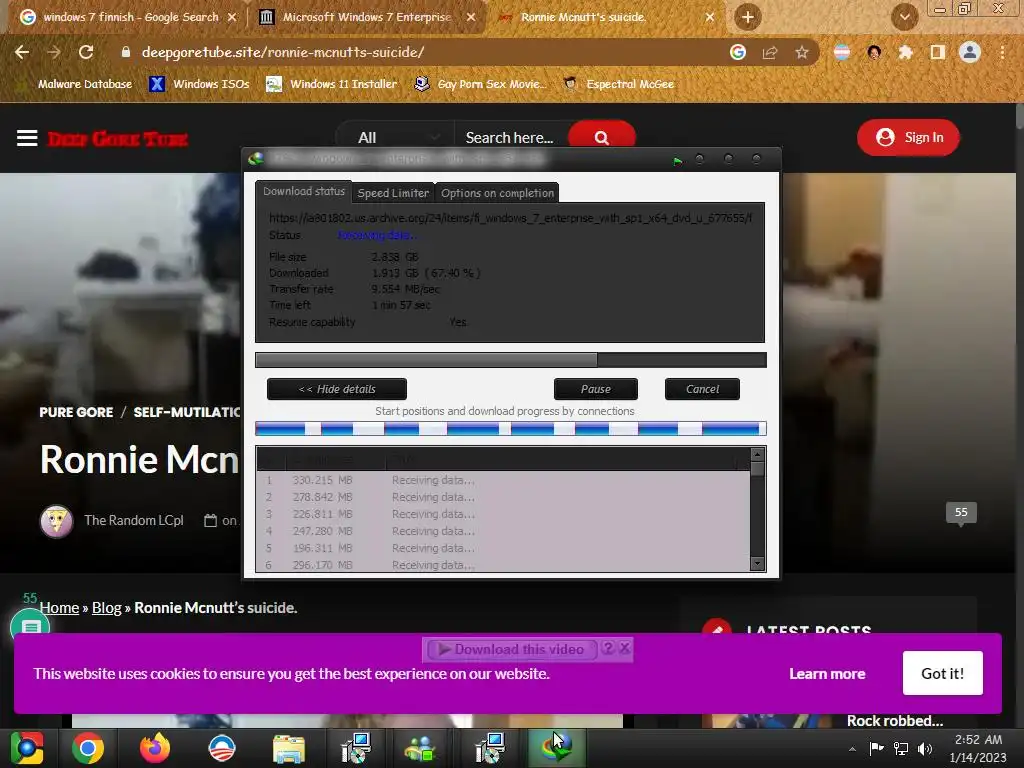
Task: Reload the current page
Action: tap(86, 52)
